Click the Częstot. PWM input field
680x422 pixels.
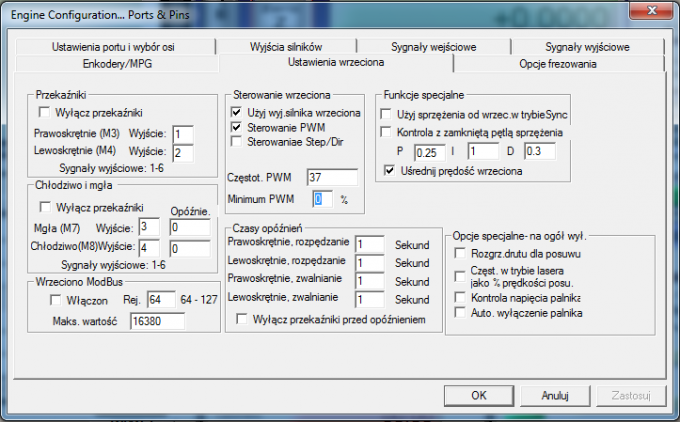pyautogui.click(x=331, y=177)
